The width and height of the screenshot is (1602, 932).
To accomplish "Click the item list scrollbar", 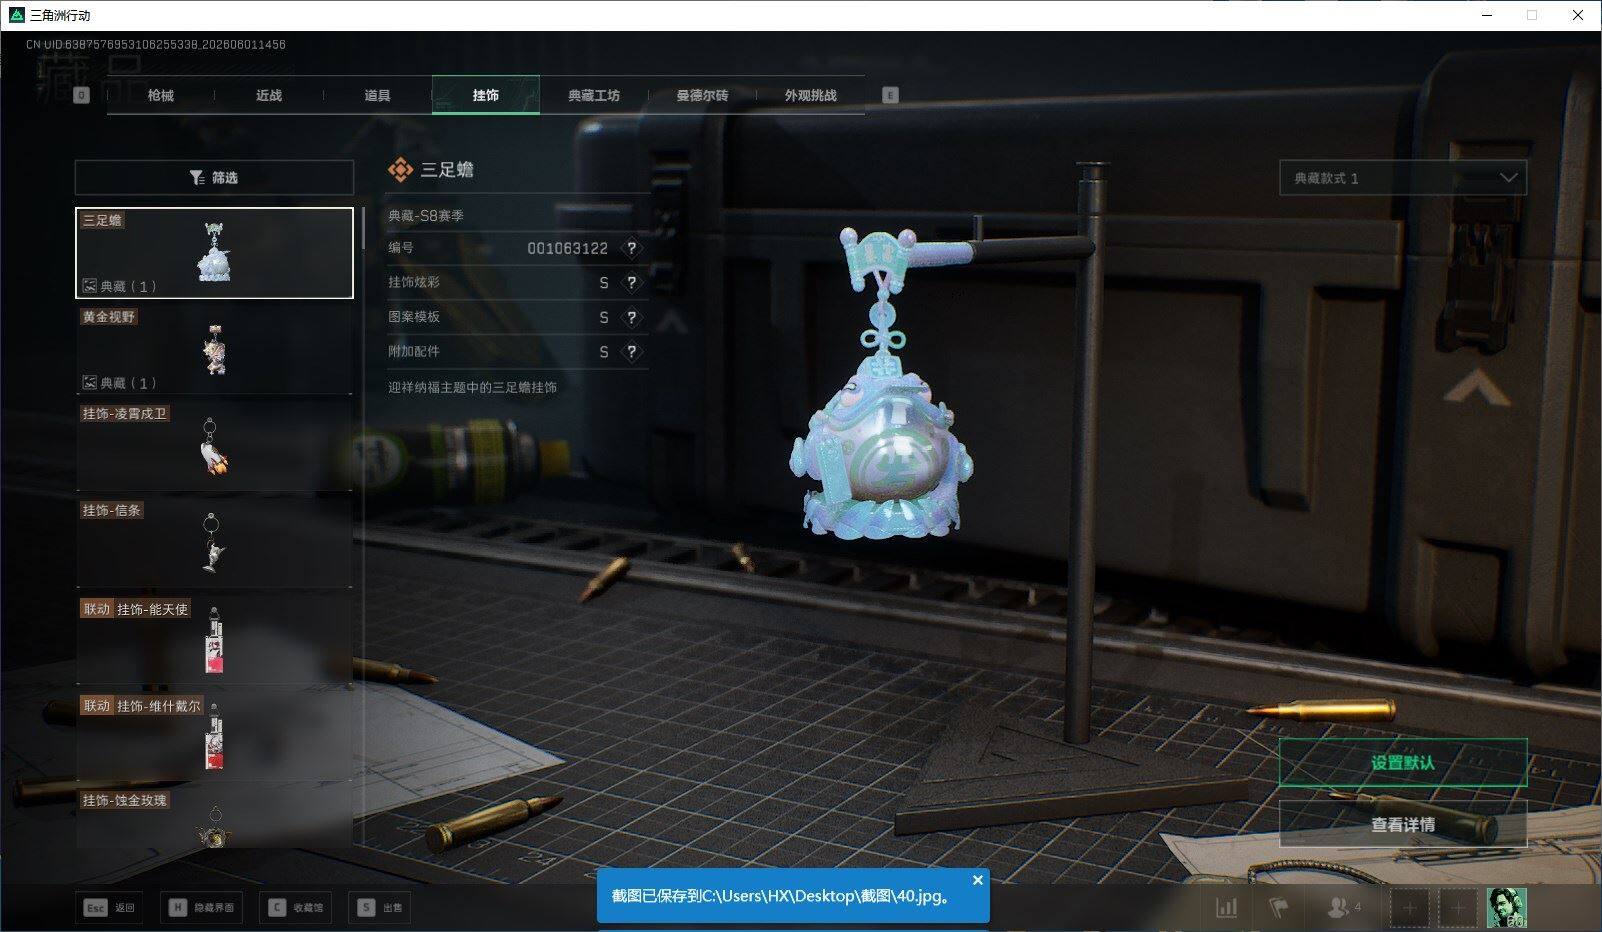I will click(x=362, y=230).
